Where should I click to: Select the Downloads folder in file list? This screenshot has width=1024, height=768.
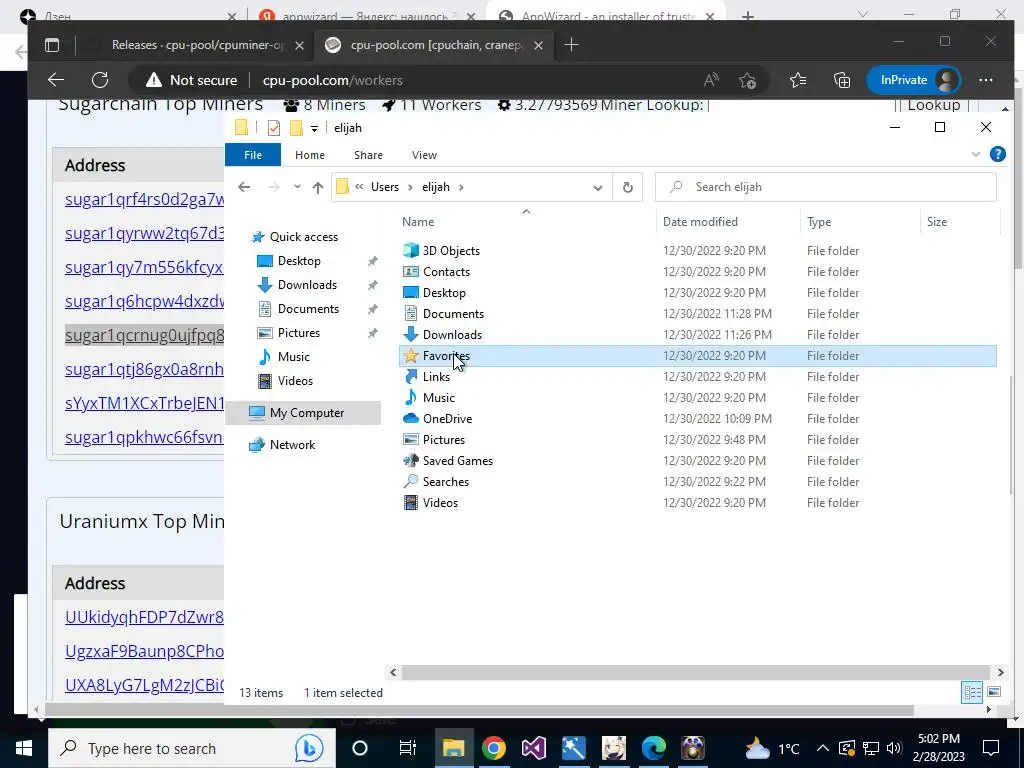coord(452,334)
